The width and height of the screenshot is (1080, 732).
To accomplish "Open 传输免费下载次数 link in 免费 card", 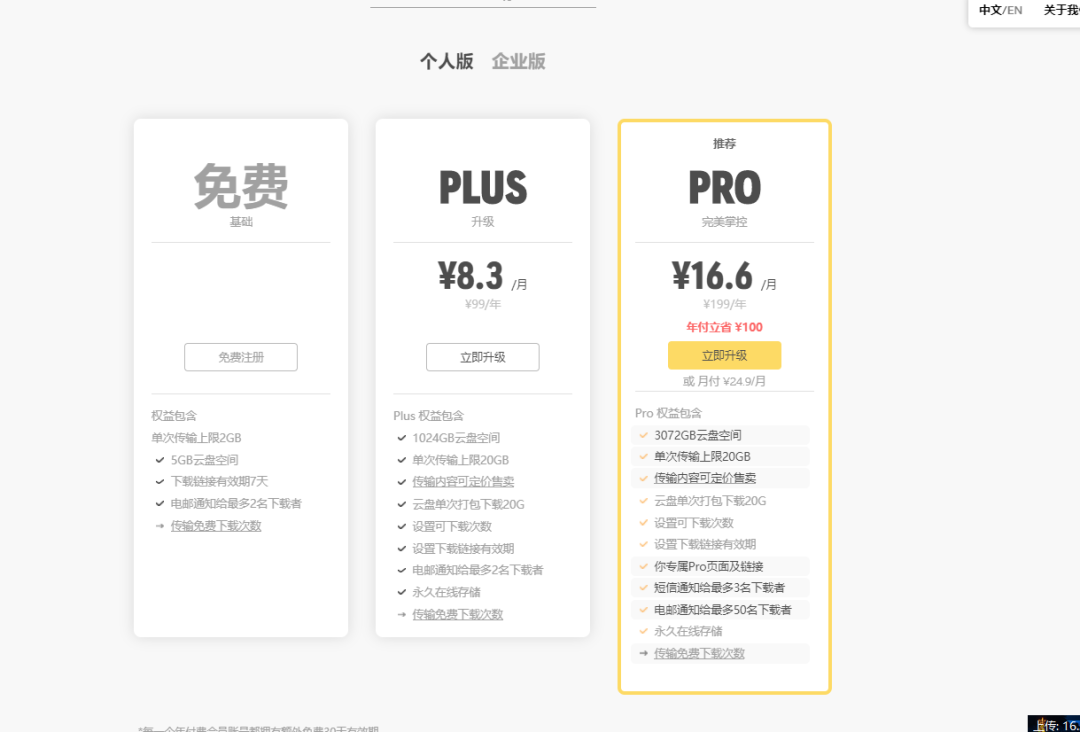I will tap(216, 526).
